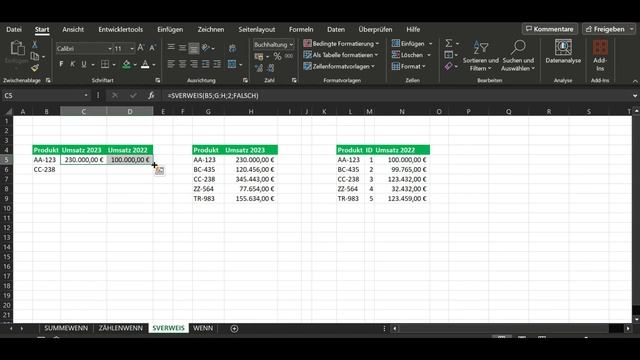Image resolution: width=640 pixels, height=360 pixels.
Task: Toggle bottom vertical alignment
Action: coord(194,48)
